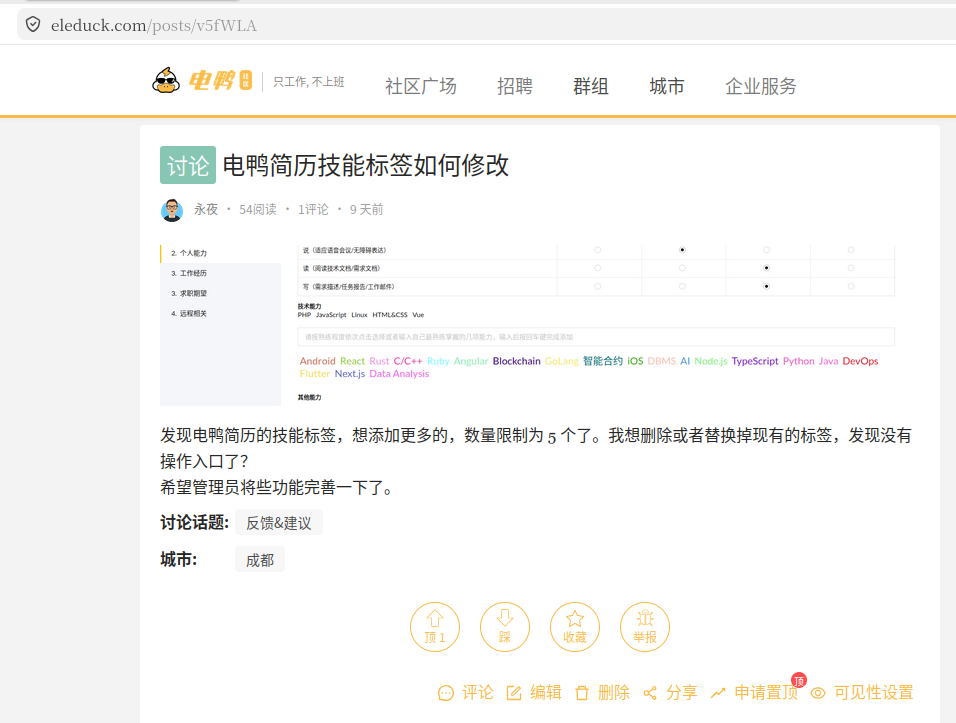The width and height of the screenshot is (956, 723).
Task: Click the URL address bar text
Action: point(154,25)
